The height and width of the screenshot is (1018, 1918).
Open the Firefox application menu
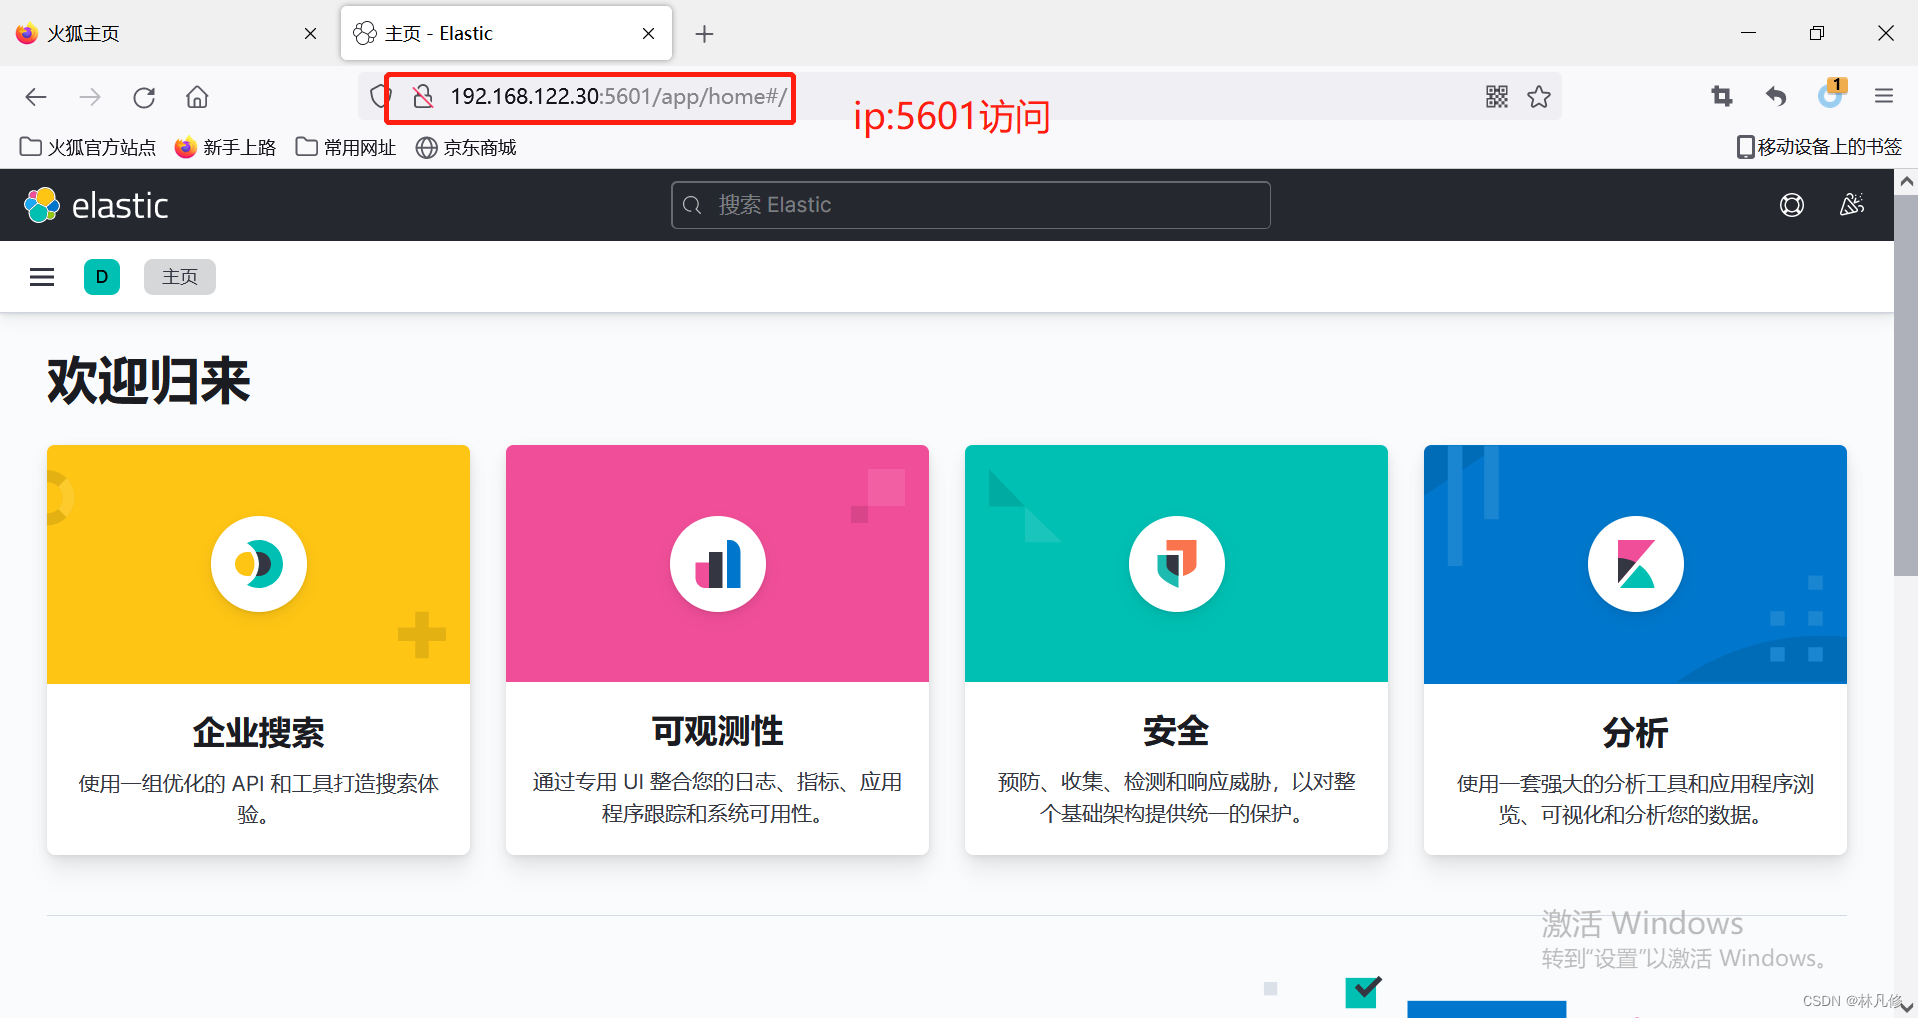[1884, 97]
